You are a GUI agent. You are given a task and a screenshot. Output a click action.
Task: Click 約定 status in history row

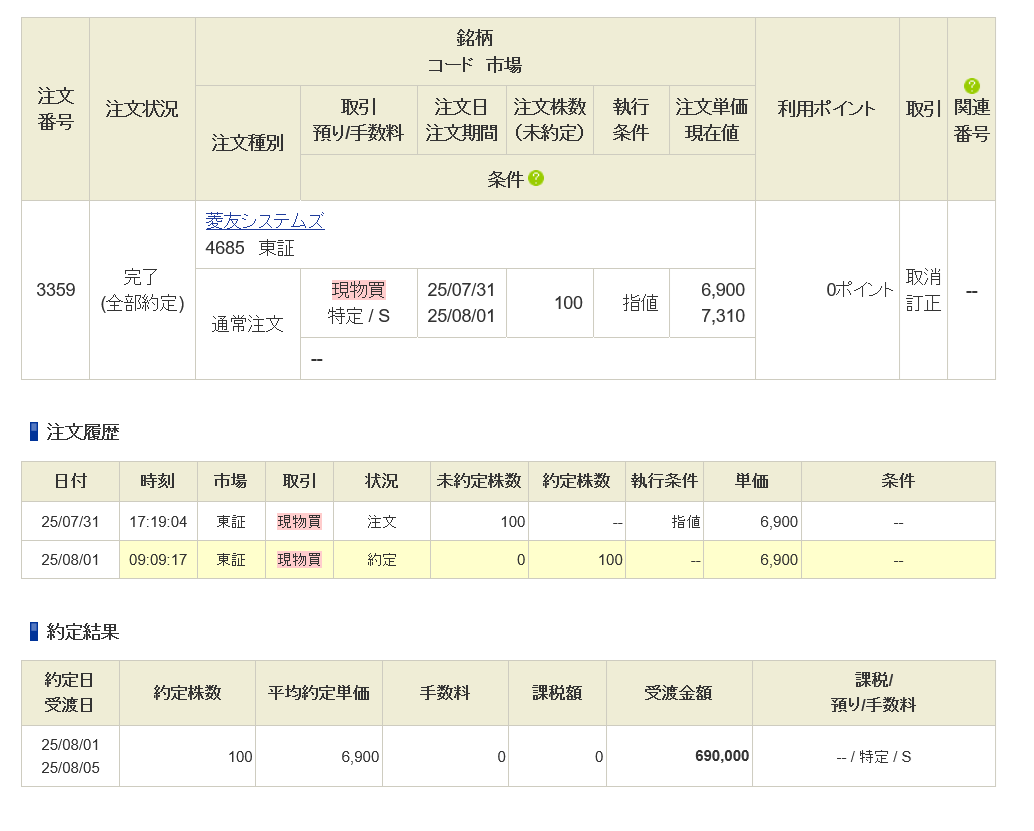pyautogui.click(x=382, y=560)
